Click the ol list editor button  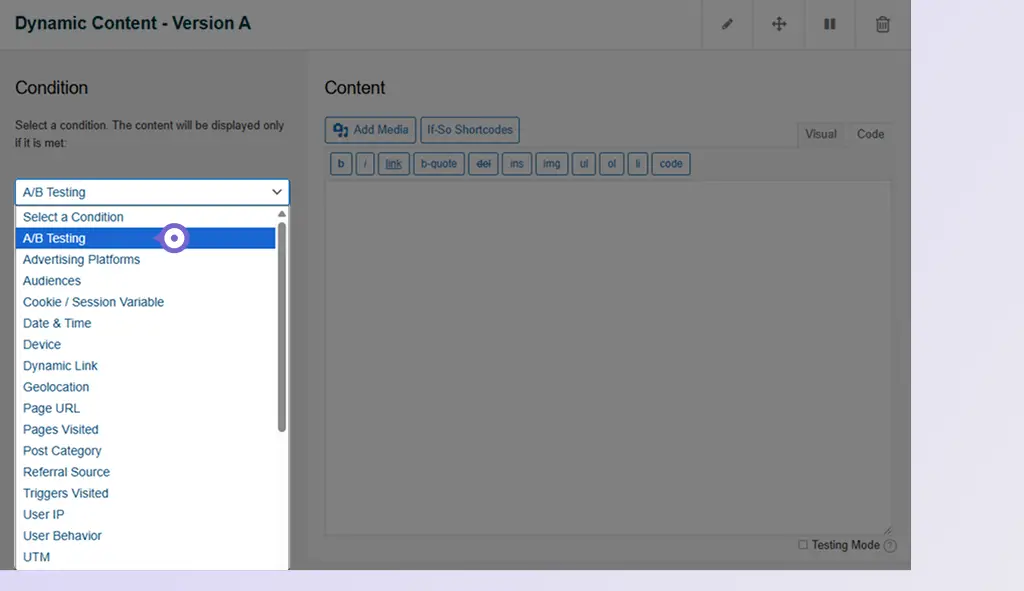pyautogui.click(x=612, y=164)
